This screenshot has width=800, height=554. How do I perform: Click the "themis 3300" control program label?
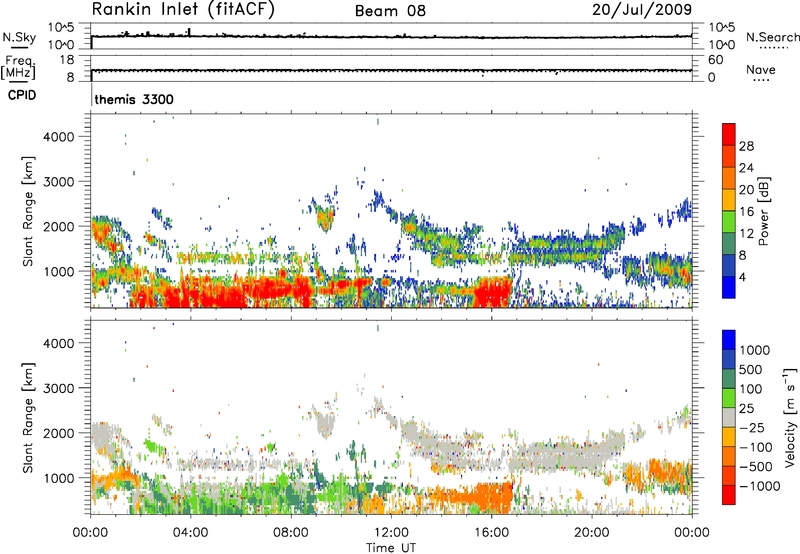click(x=134, y=99)
